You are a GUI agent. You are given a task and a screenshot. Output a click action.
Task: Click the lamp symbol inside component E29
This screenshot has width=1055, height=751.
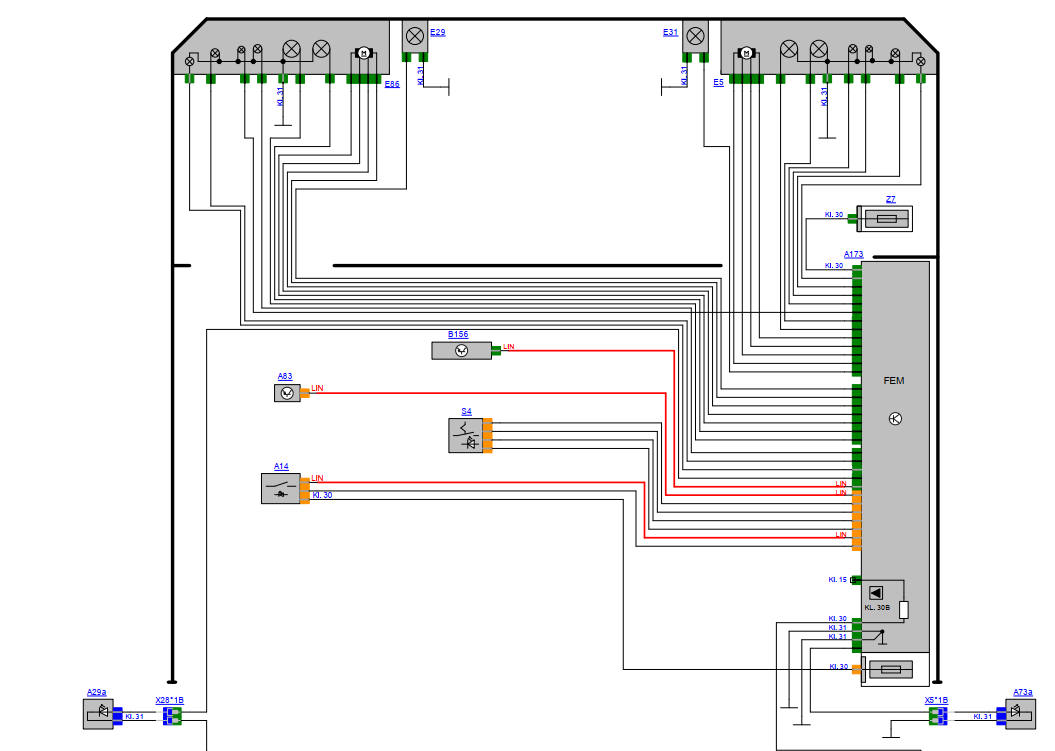(x=415, y=37)
